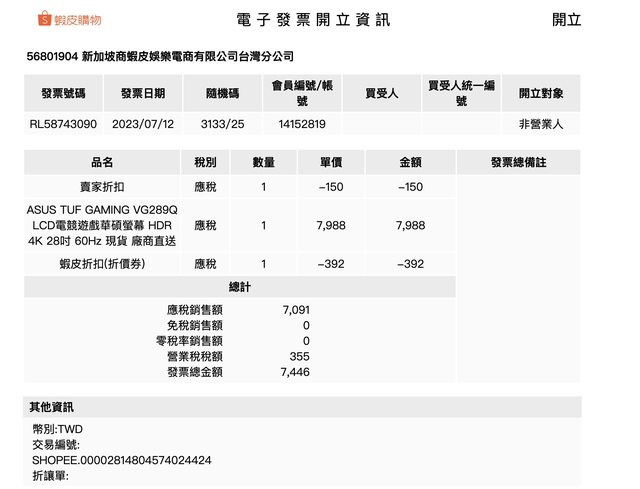The image size is (640, 489).
Task: Select the 電子發票開立資訊 page title
Action: coord(313,20)
